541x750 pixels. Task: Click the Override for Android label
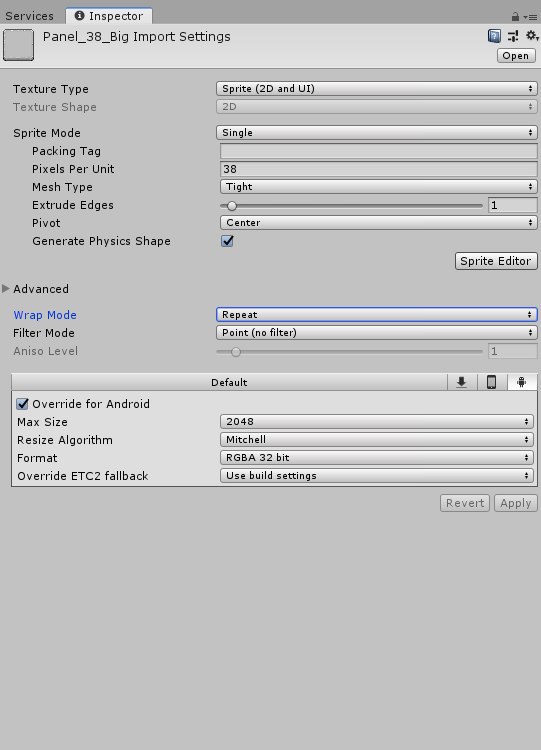91,404
